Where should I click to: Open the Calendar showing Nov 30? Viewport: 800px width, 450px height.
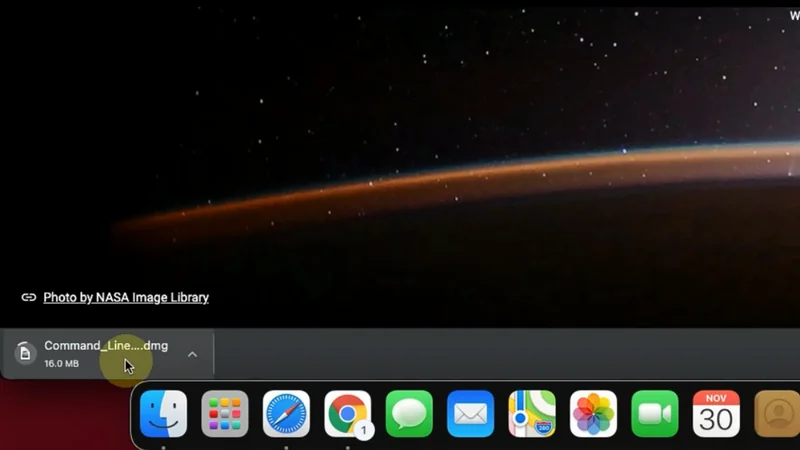[716, 413]
